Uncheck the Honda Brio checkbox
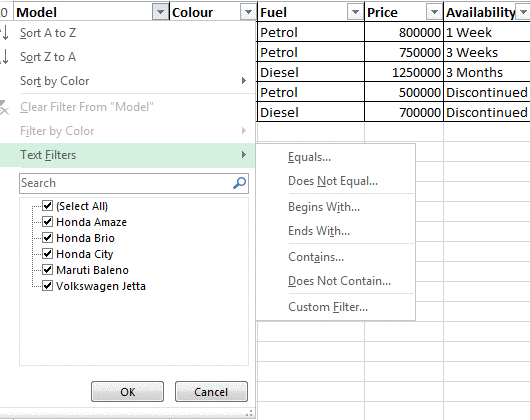The image size is (530, 420). tap(47, 238)
